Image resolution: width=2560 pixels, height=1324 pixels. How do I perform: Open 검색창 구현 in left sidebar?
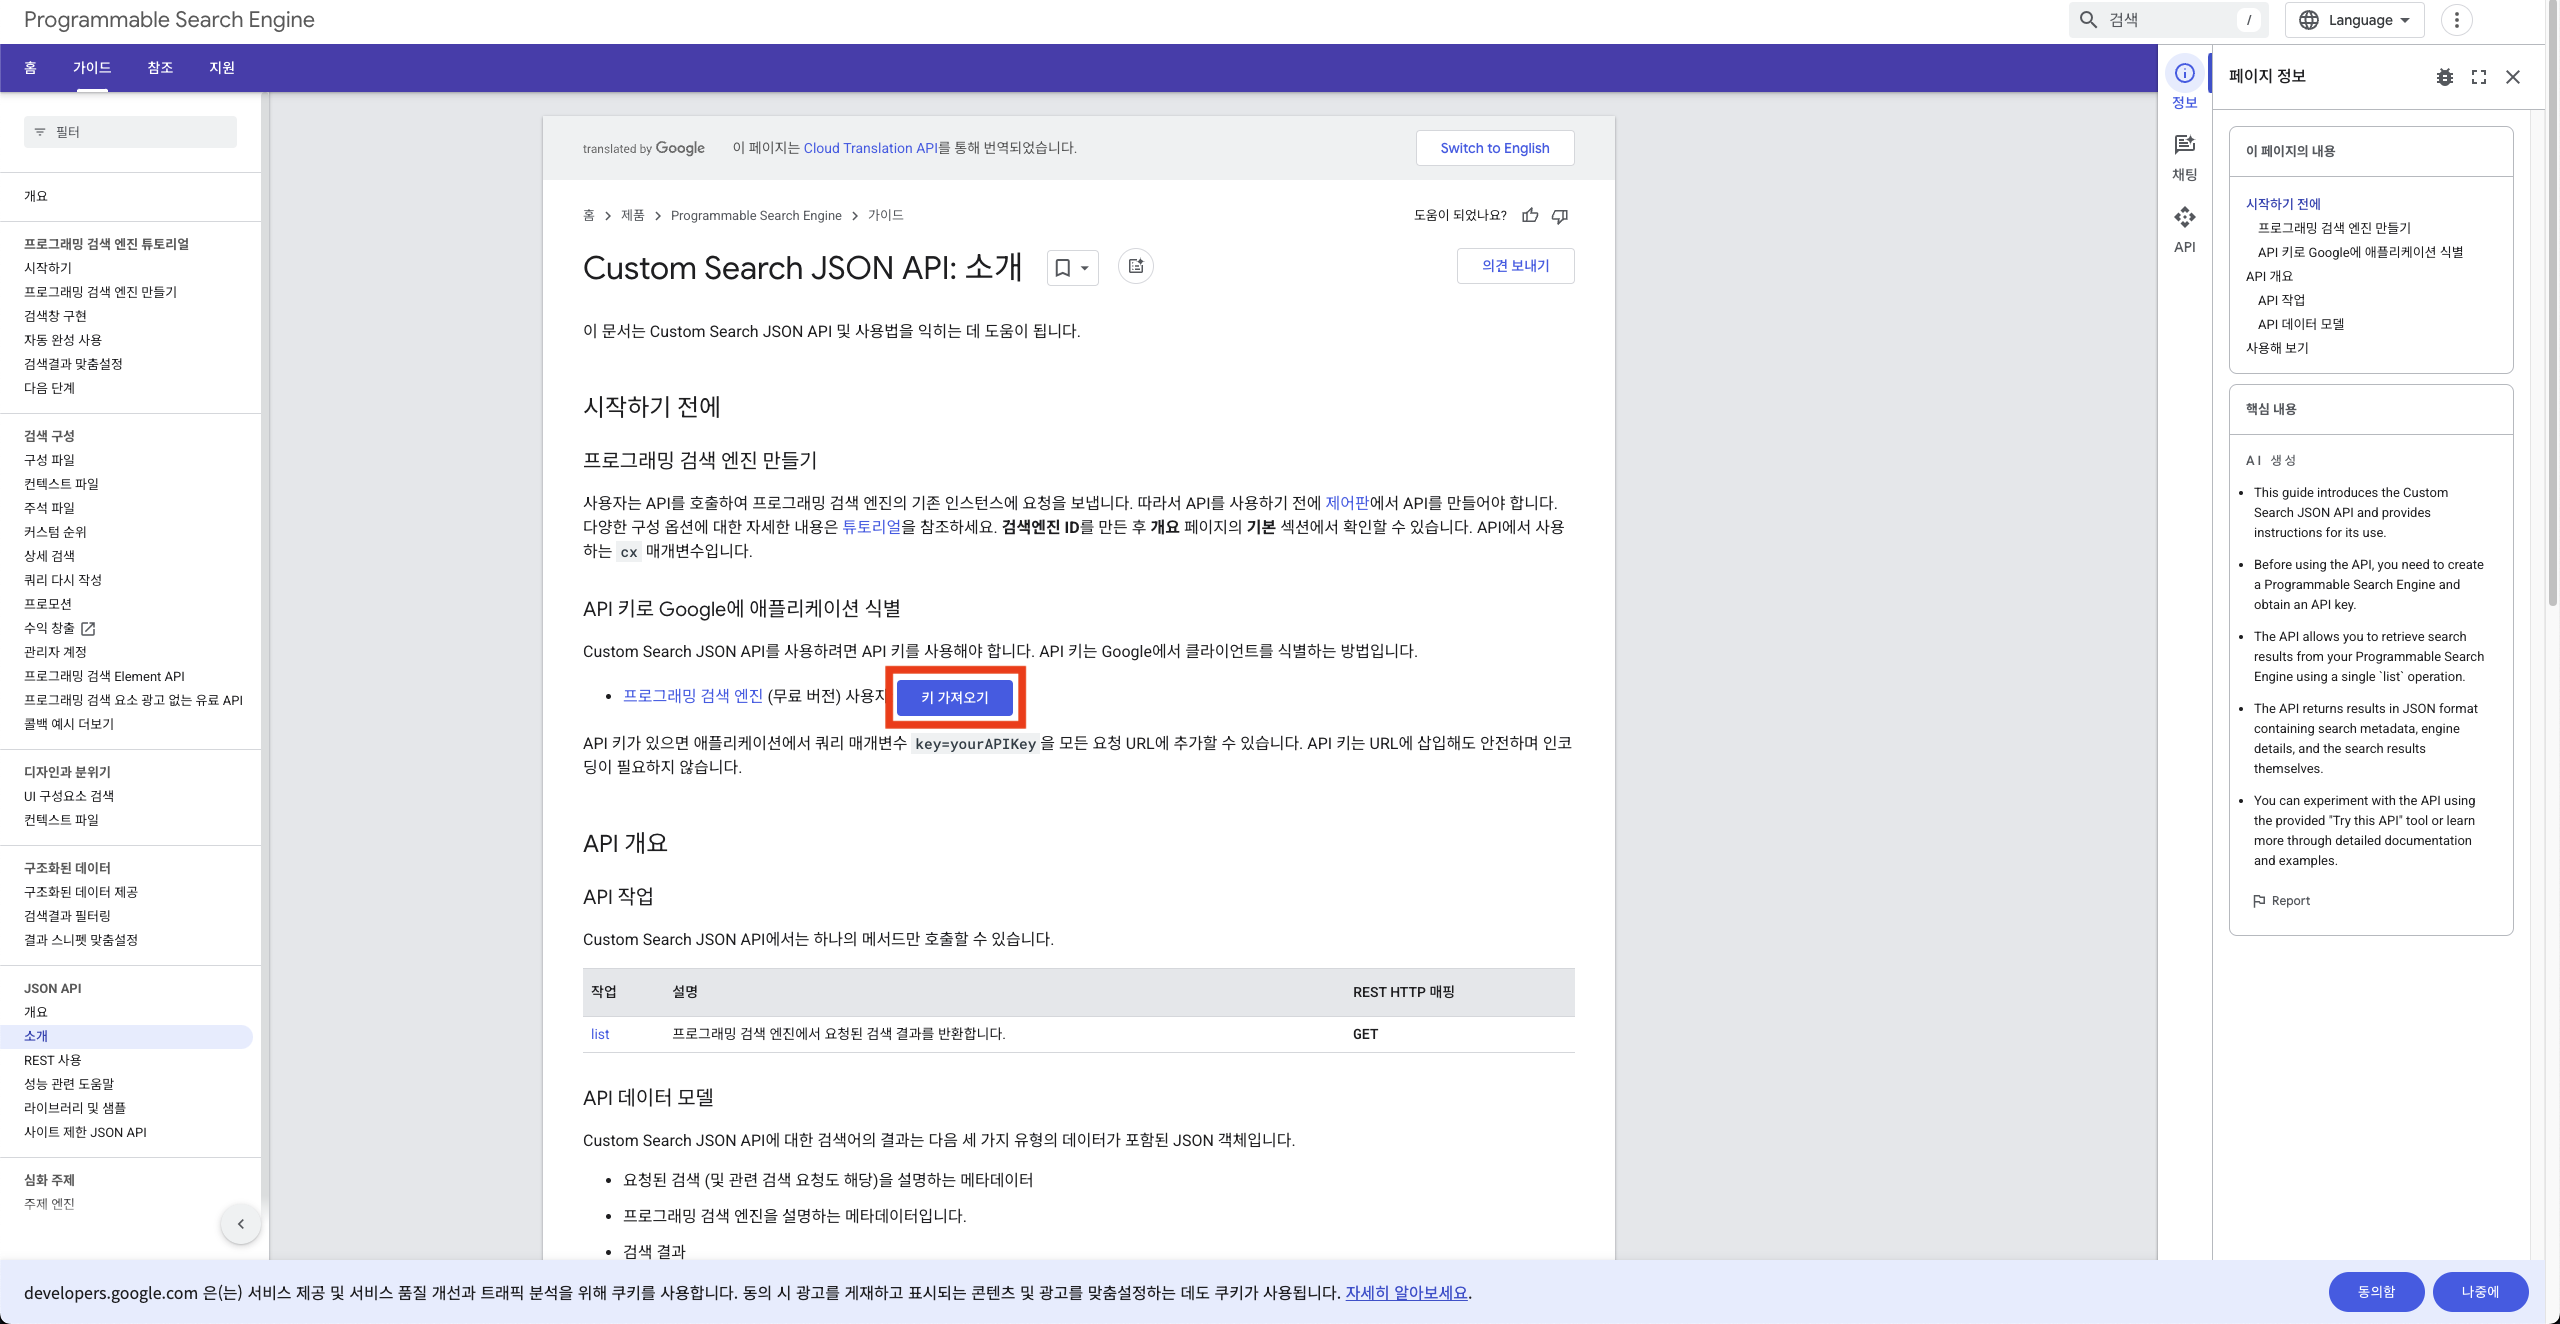55,316
